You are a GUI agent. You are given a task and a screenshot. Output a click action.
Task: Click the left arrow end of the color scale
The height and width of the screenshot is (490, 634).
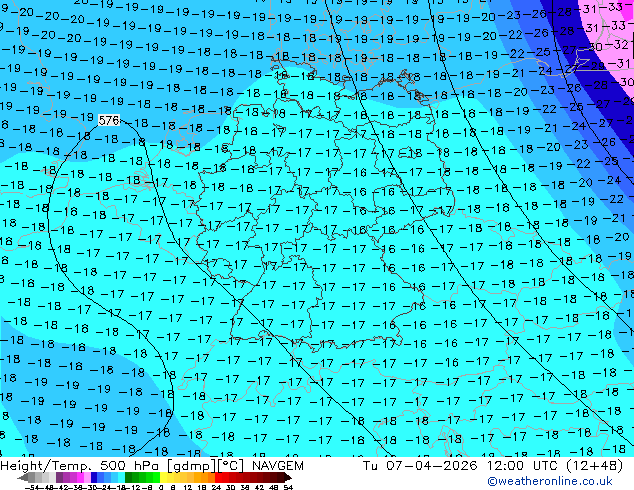tap(23, 477)
